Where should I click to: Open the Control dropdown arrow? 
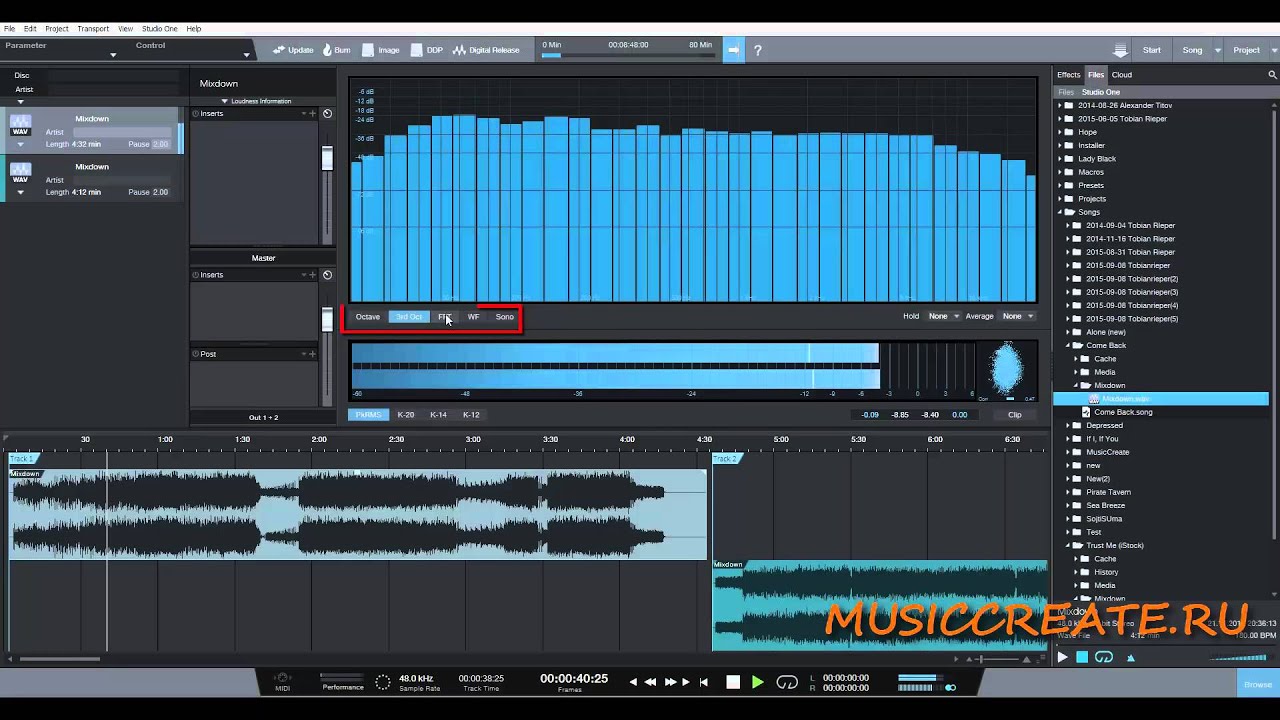(246, 55)
